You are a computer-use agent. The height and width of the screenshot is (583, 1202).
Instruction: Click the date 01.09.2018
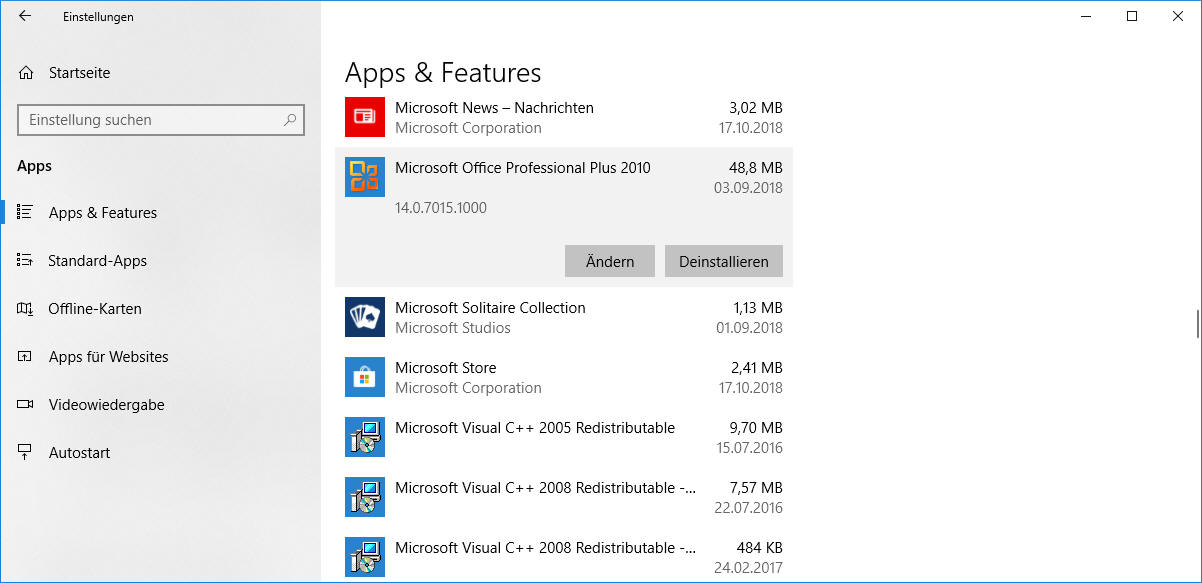pos(750,328)
